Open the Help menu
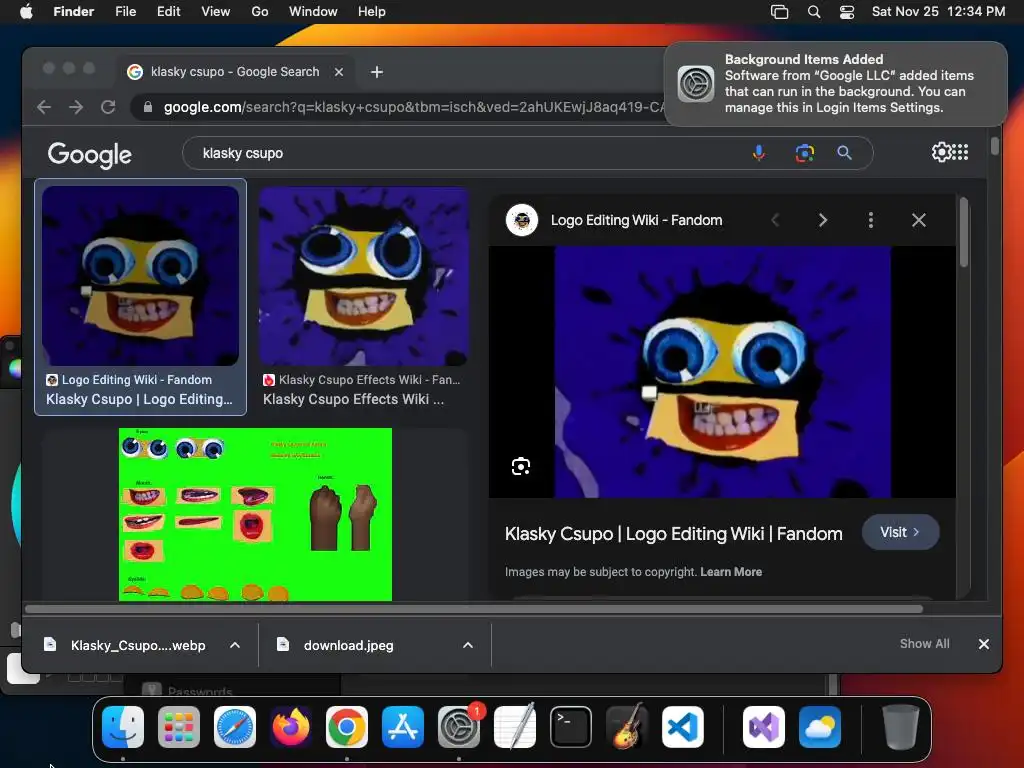The image size is (1024, 768). 372,11
